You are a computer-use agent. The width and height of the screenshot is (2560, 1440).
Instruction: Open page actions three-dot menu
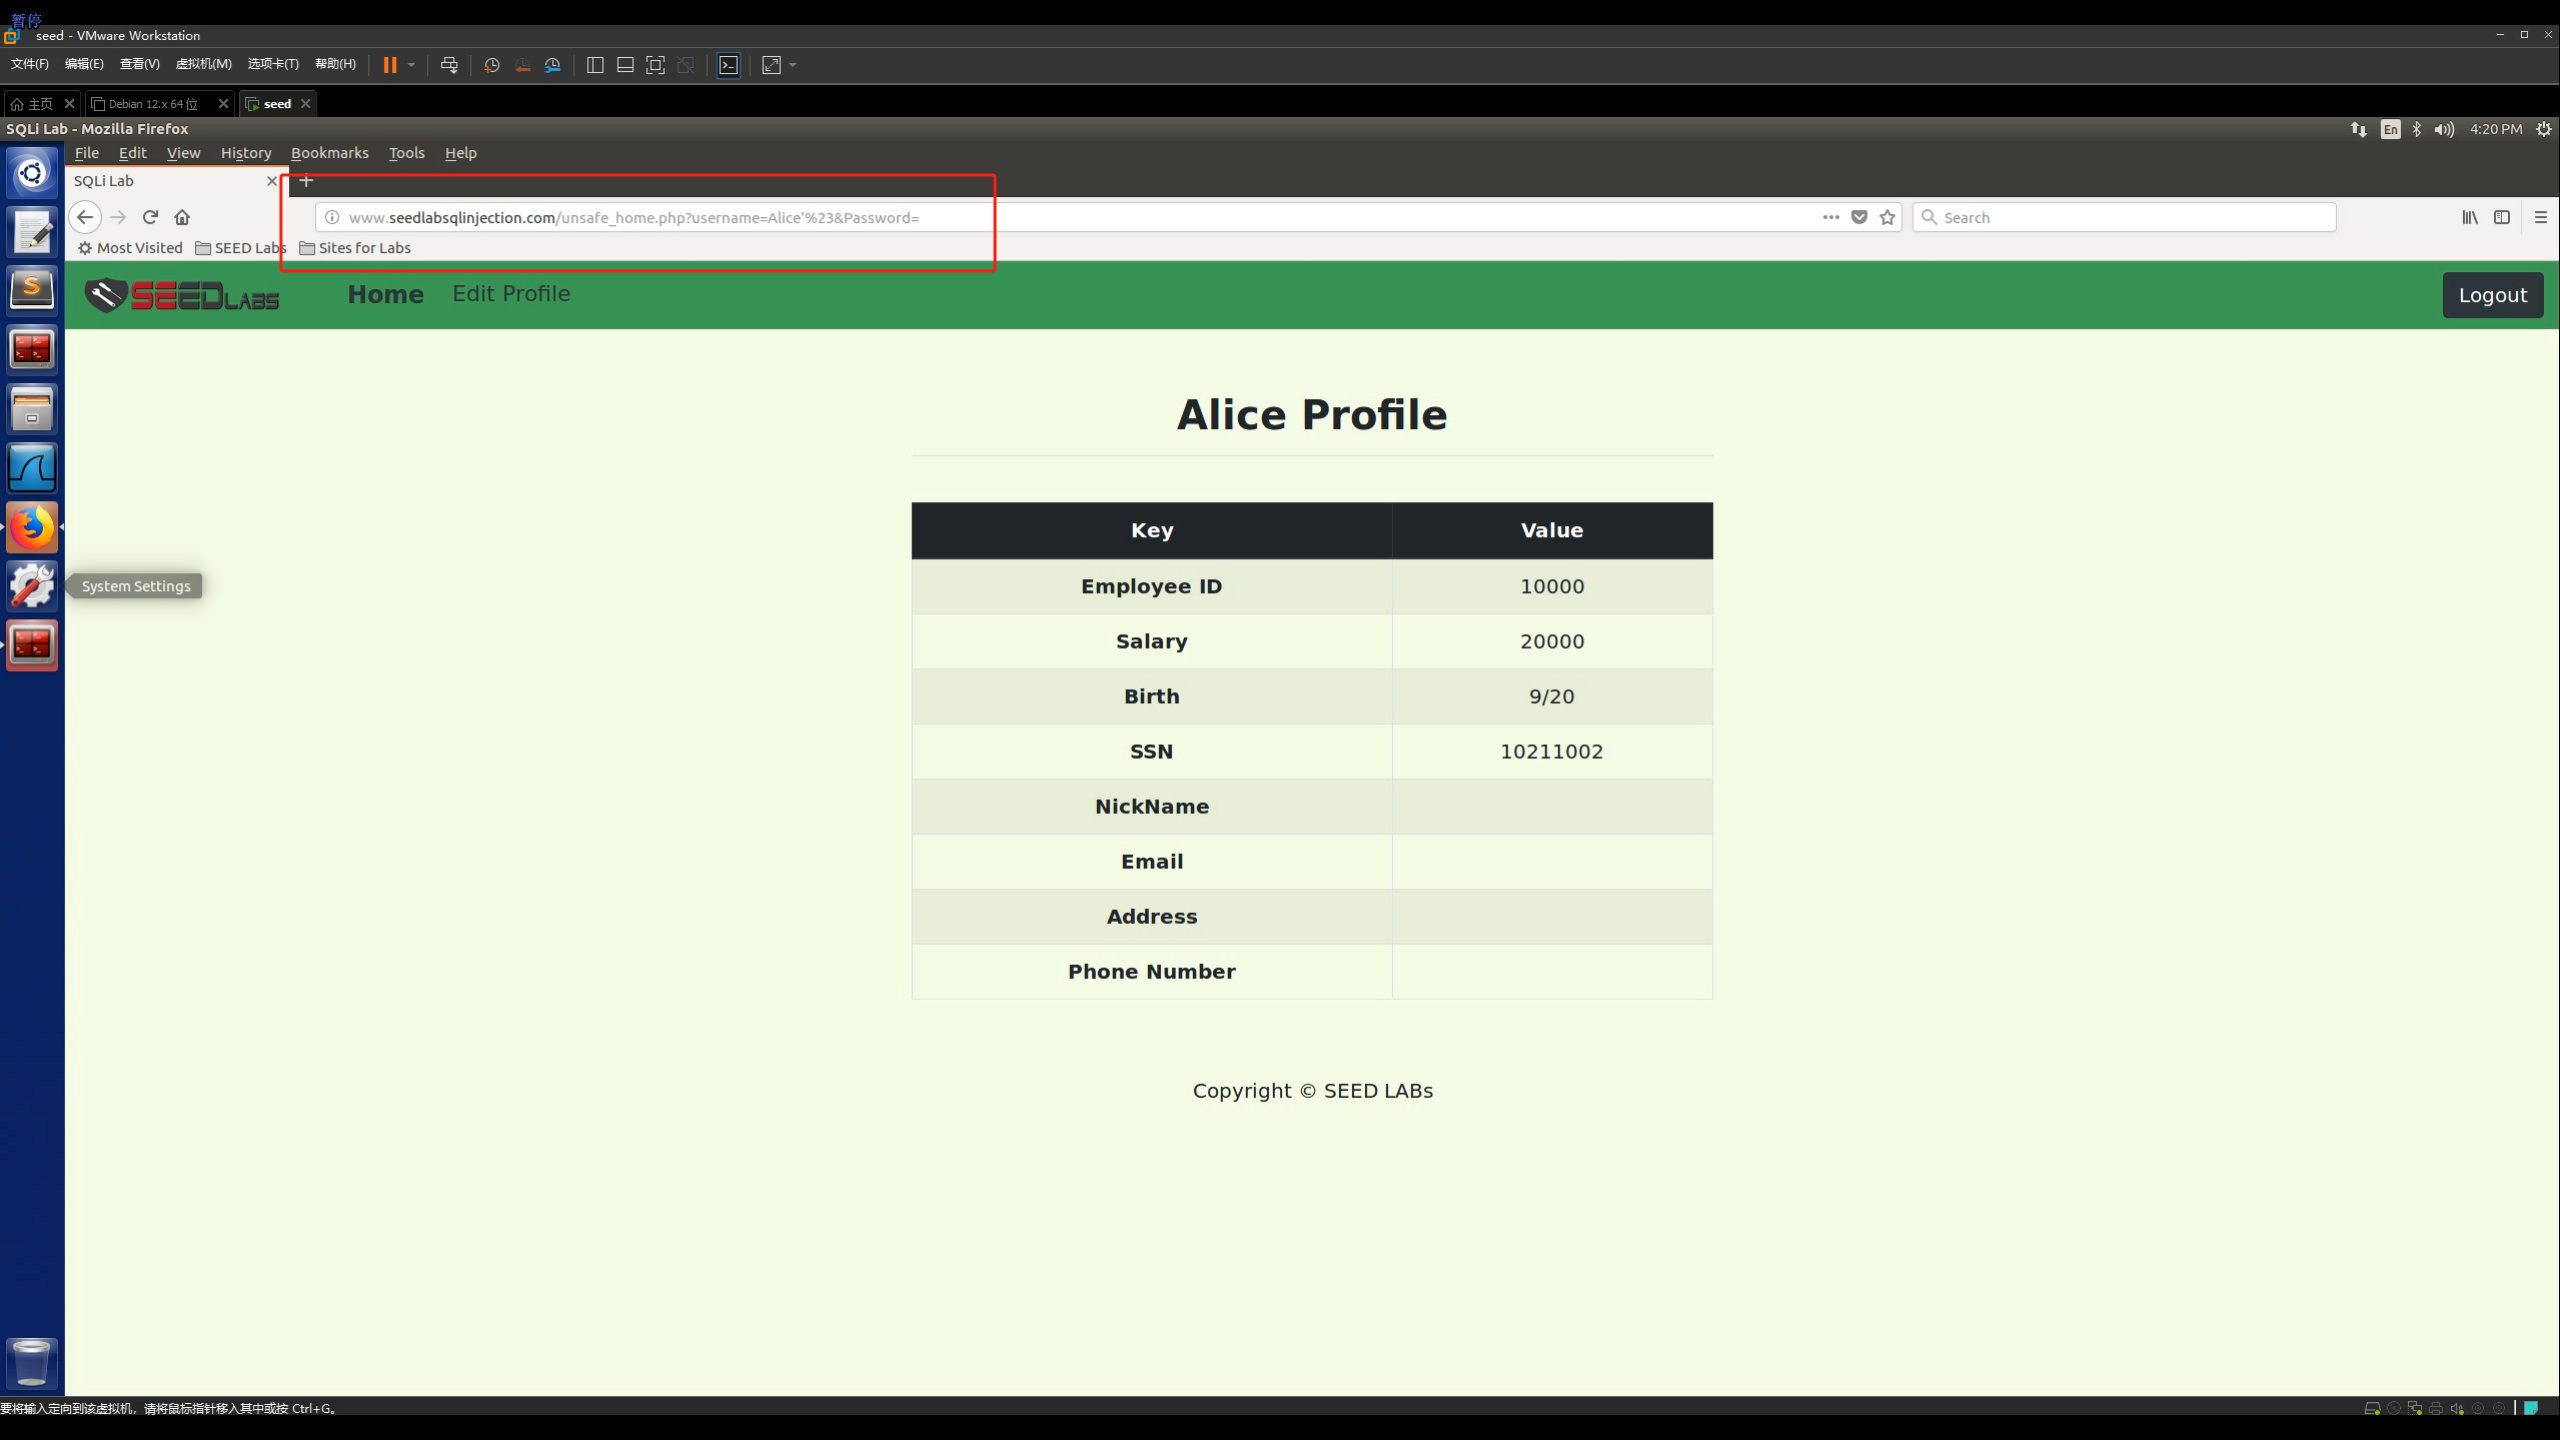pyautogui.click(x=1831, y=217)
